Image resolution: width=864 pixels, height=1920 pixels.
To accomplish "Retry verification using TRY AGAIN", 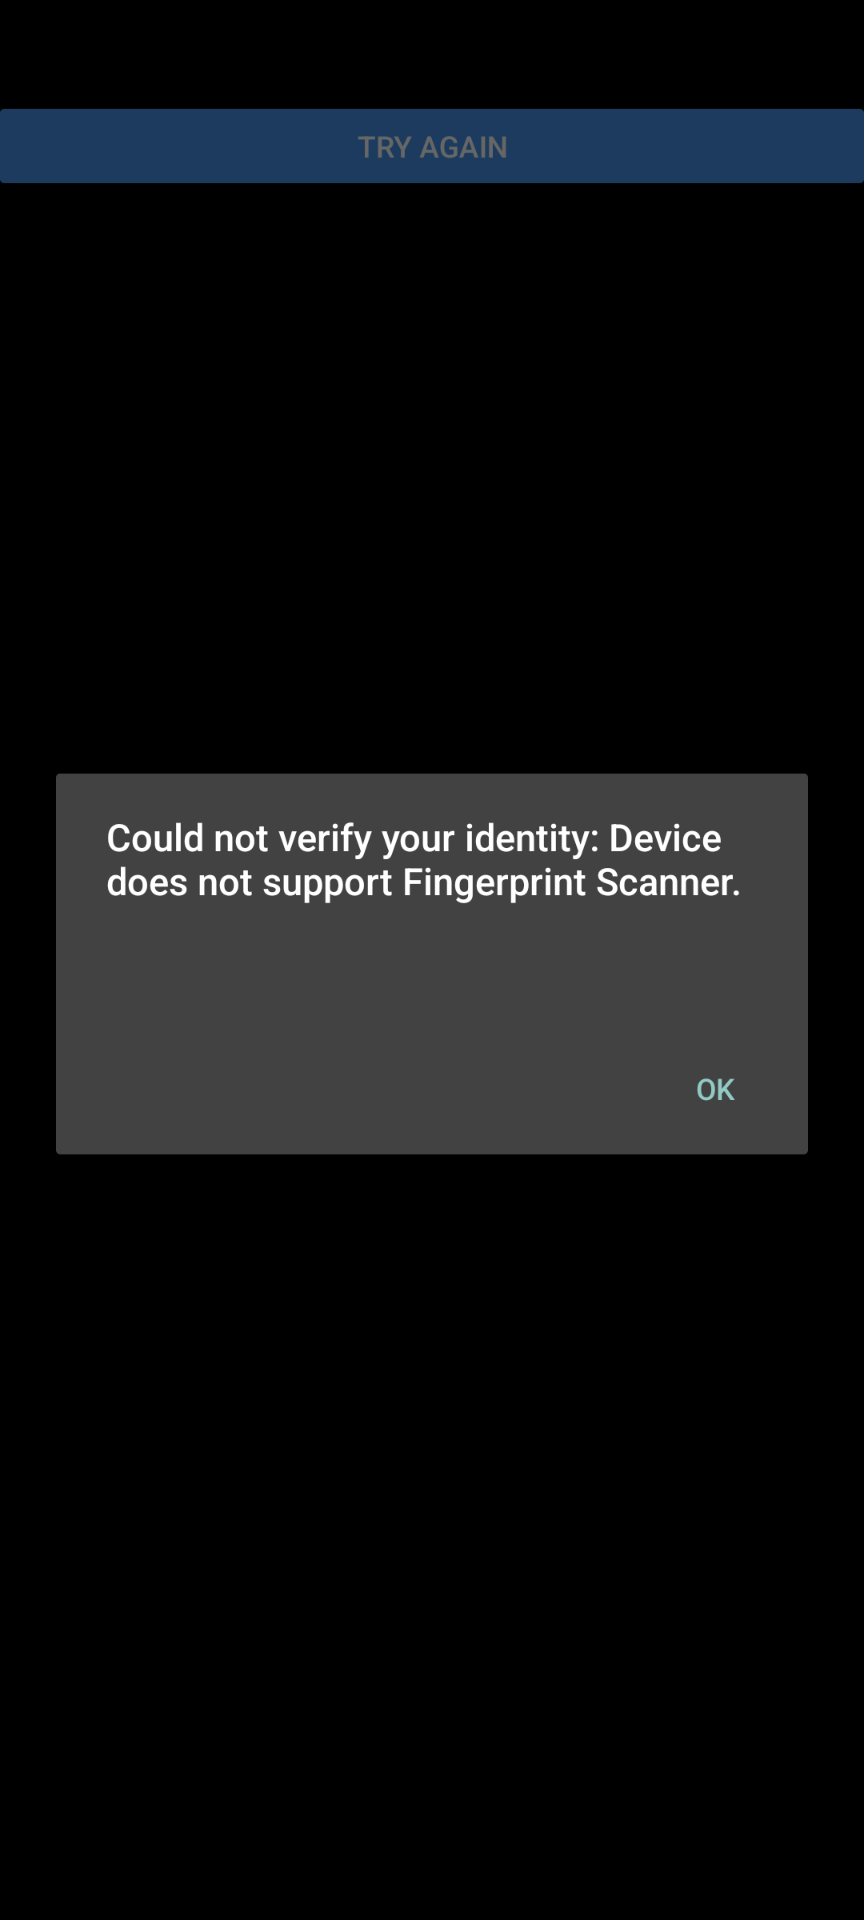I will point(432,146).
